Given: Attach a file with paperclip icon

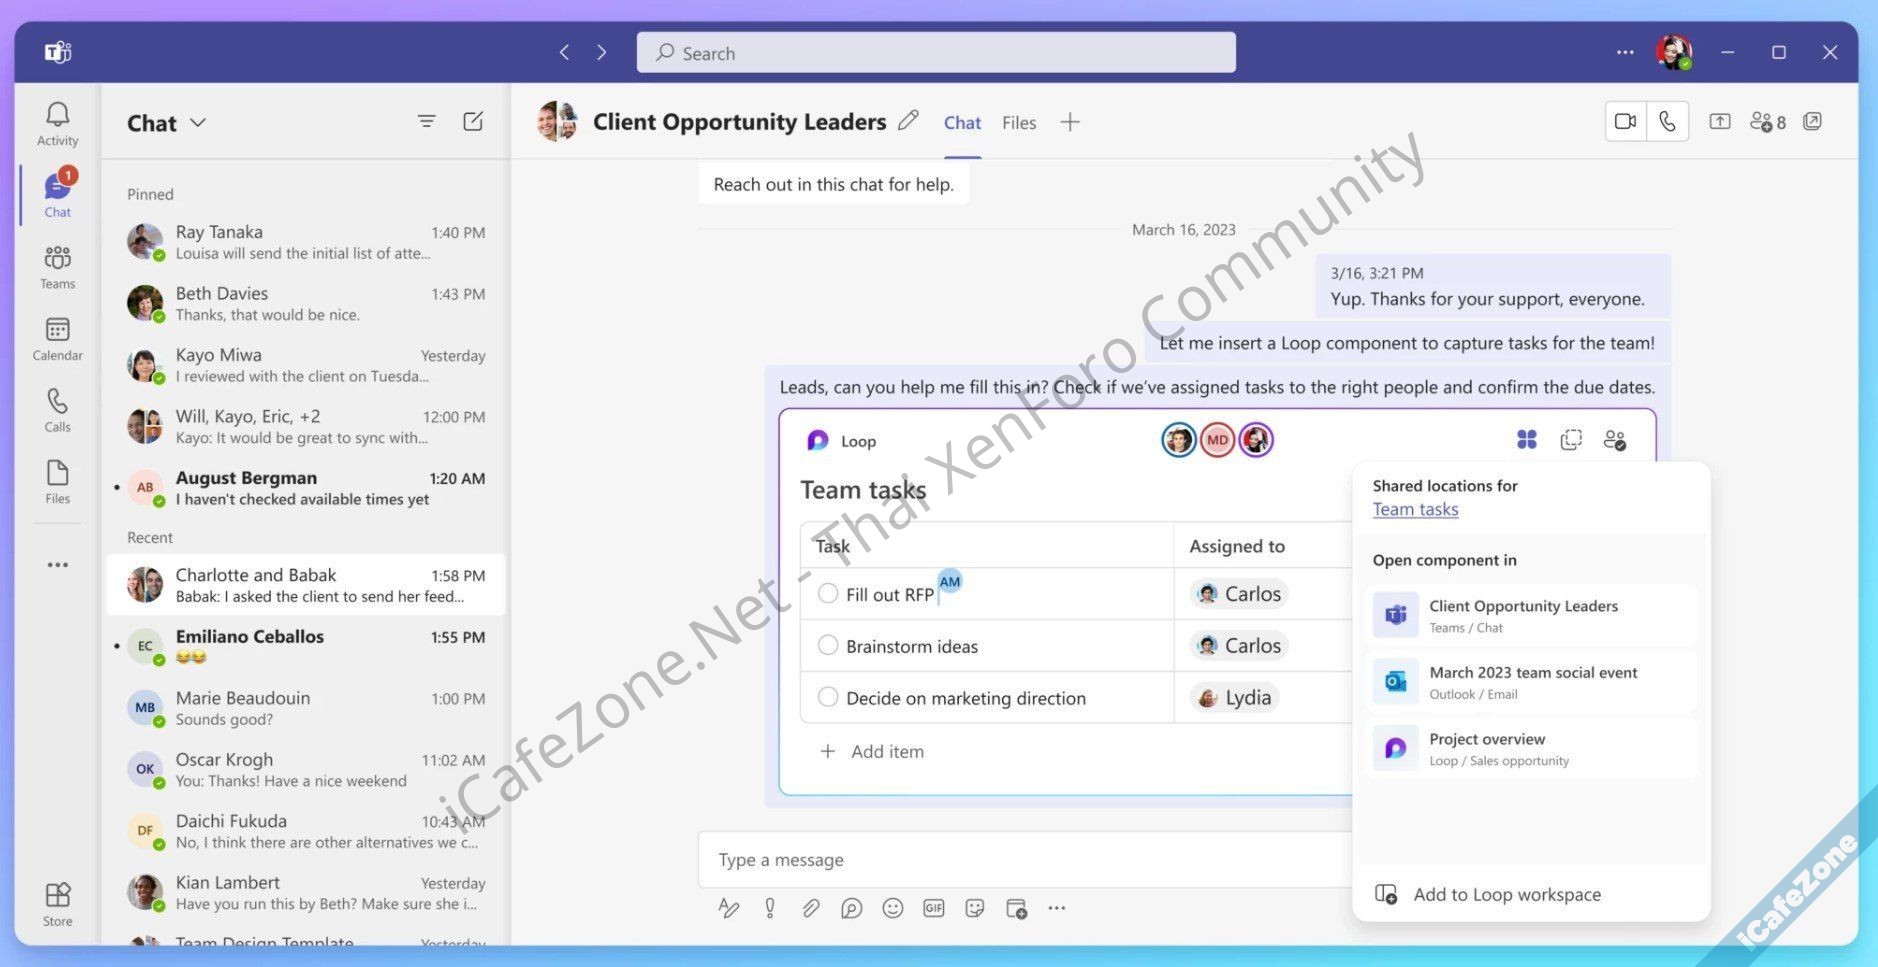Looking at the screenshot, I should (810, 908).
